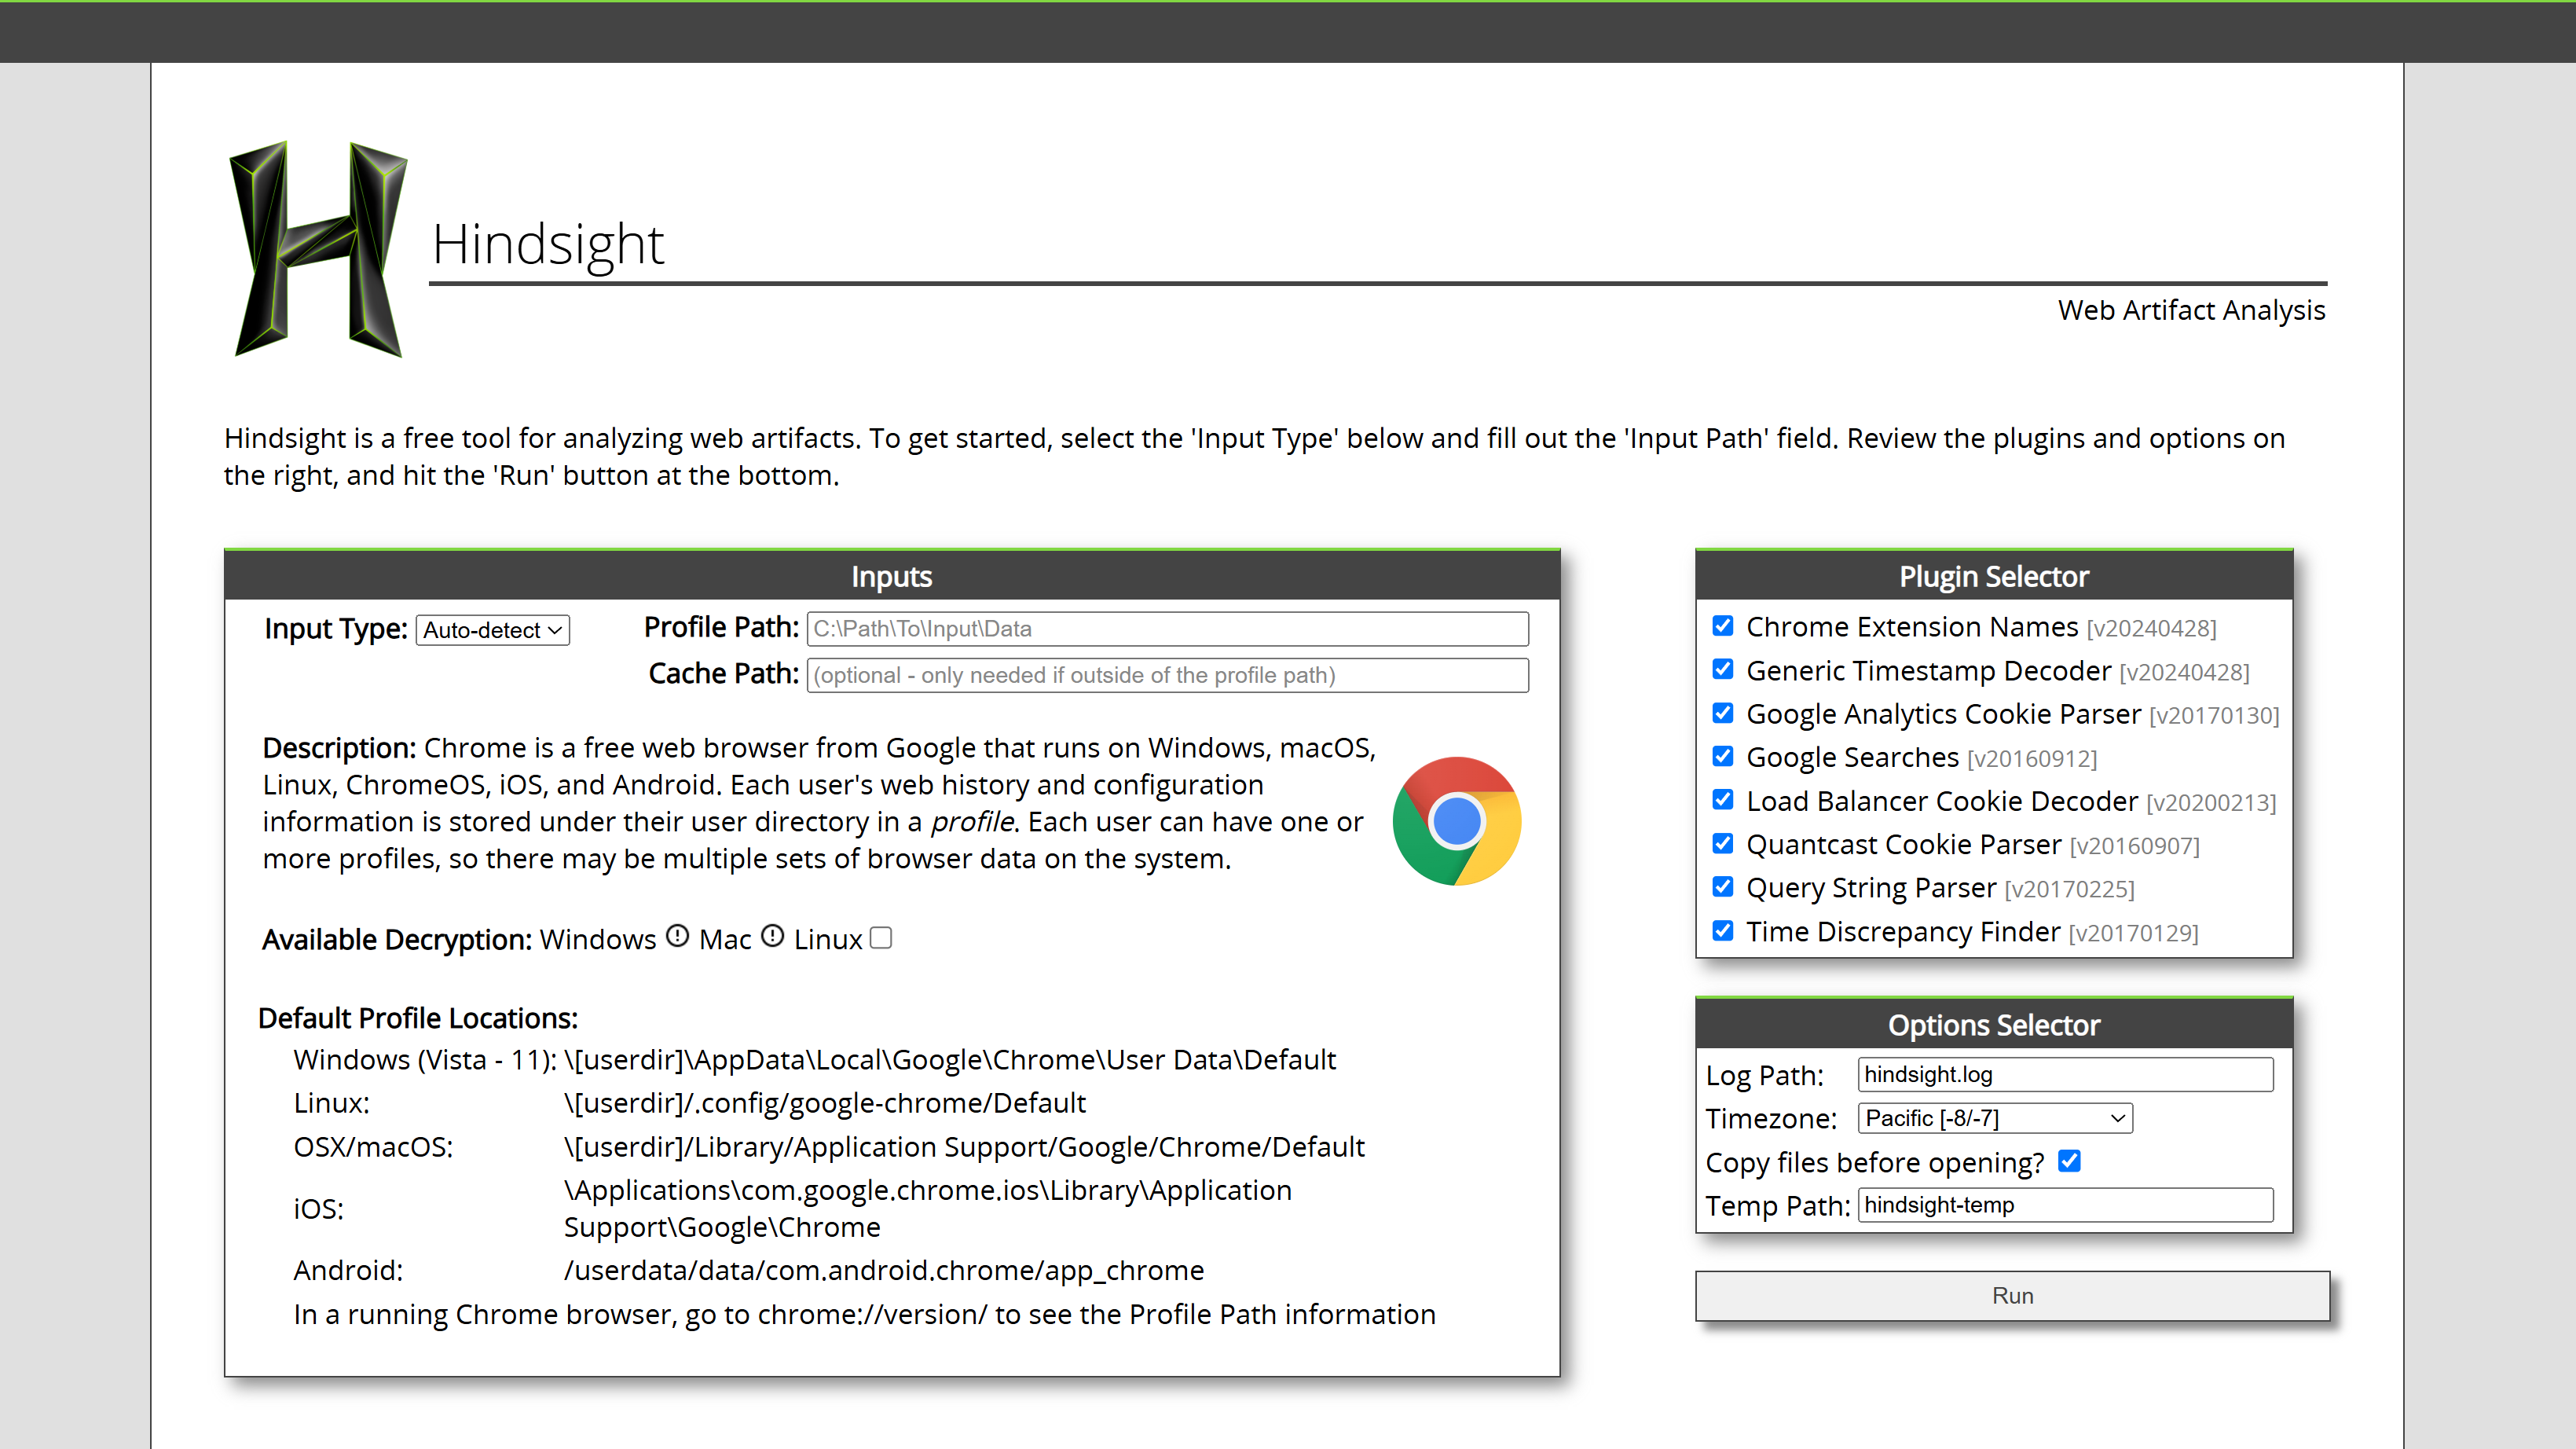Toggle the Linux decryption checkbox
This screenshot has height=1449, width=2576.
(881, 938)
